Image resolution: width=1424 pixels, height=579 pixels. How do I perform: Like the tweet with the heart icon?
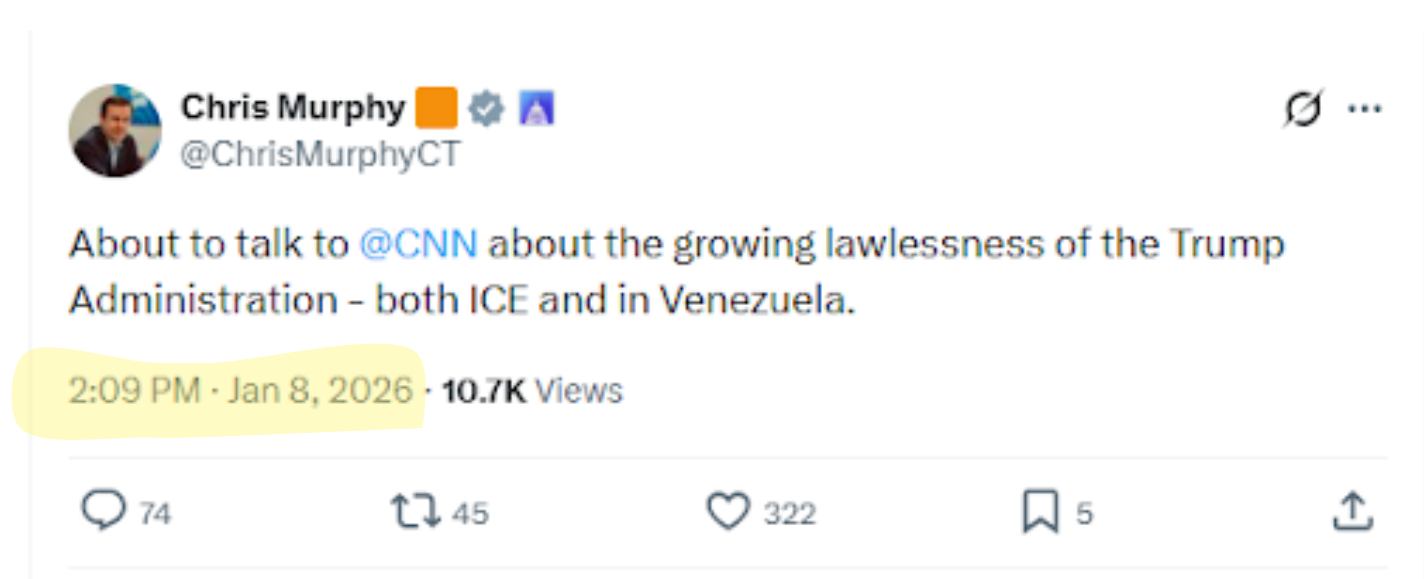click(728, 512)
